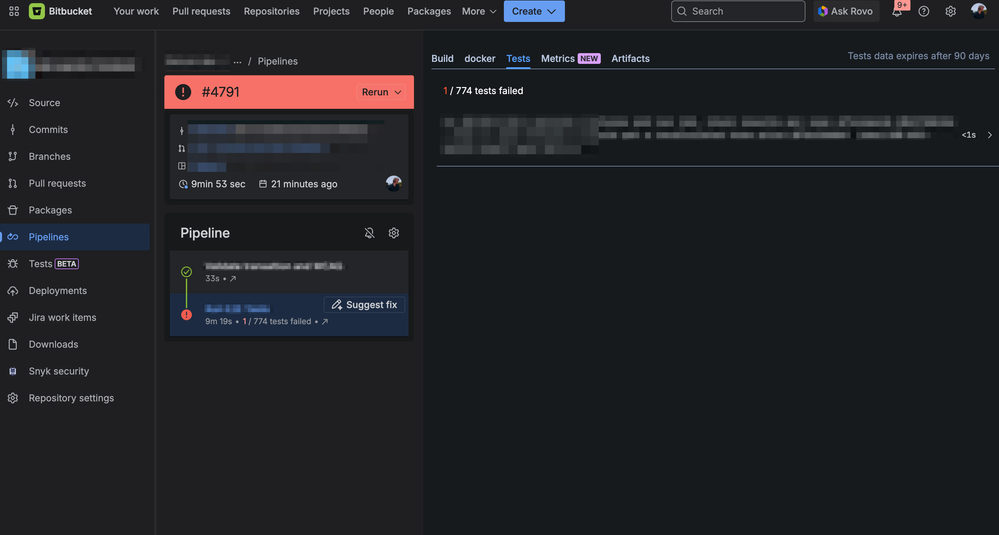Click the Packages bucket icon in sidebar
The image size is (999, 535).
tap(13, 210)
